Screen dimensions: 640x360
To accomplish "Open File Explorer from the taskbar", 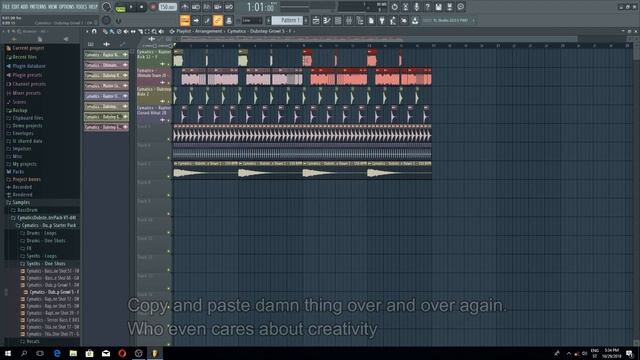I will 73,353.
